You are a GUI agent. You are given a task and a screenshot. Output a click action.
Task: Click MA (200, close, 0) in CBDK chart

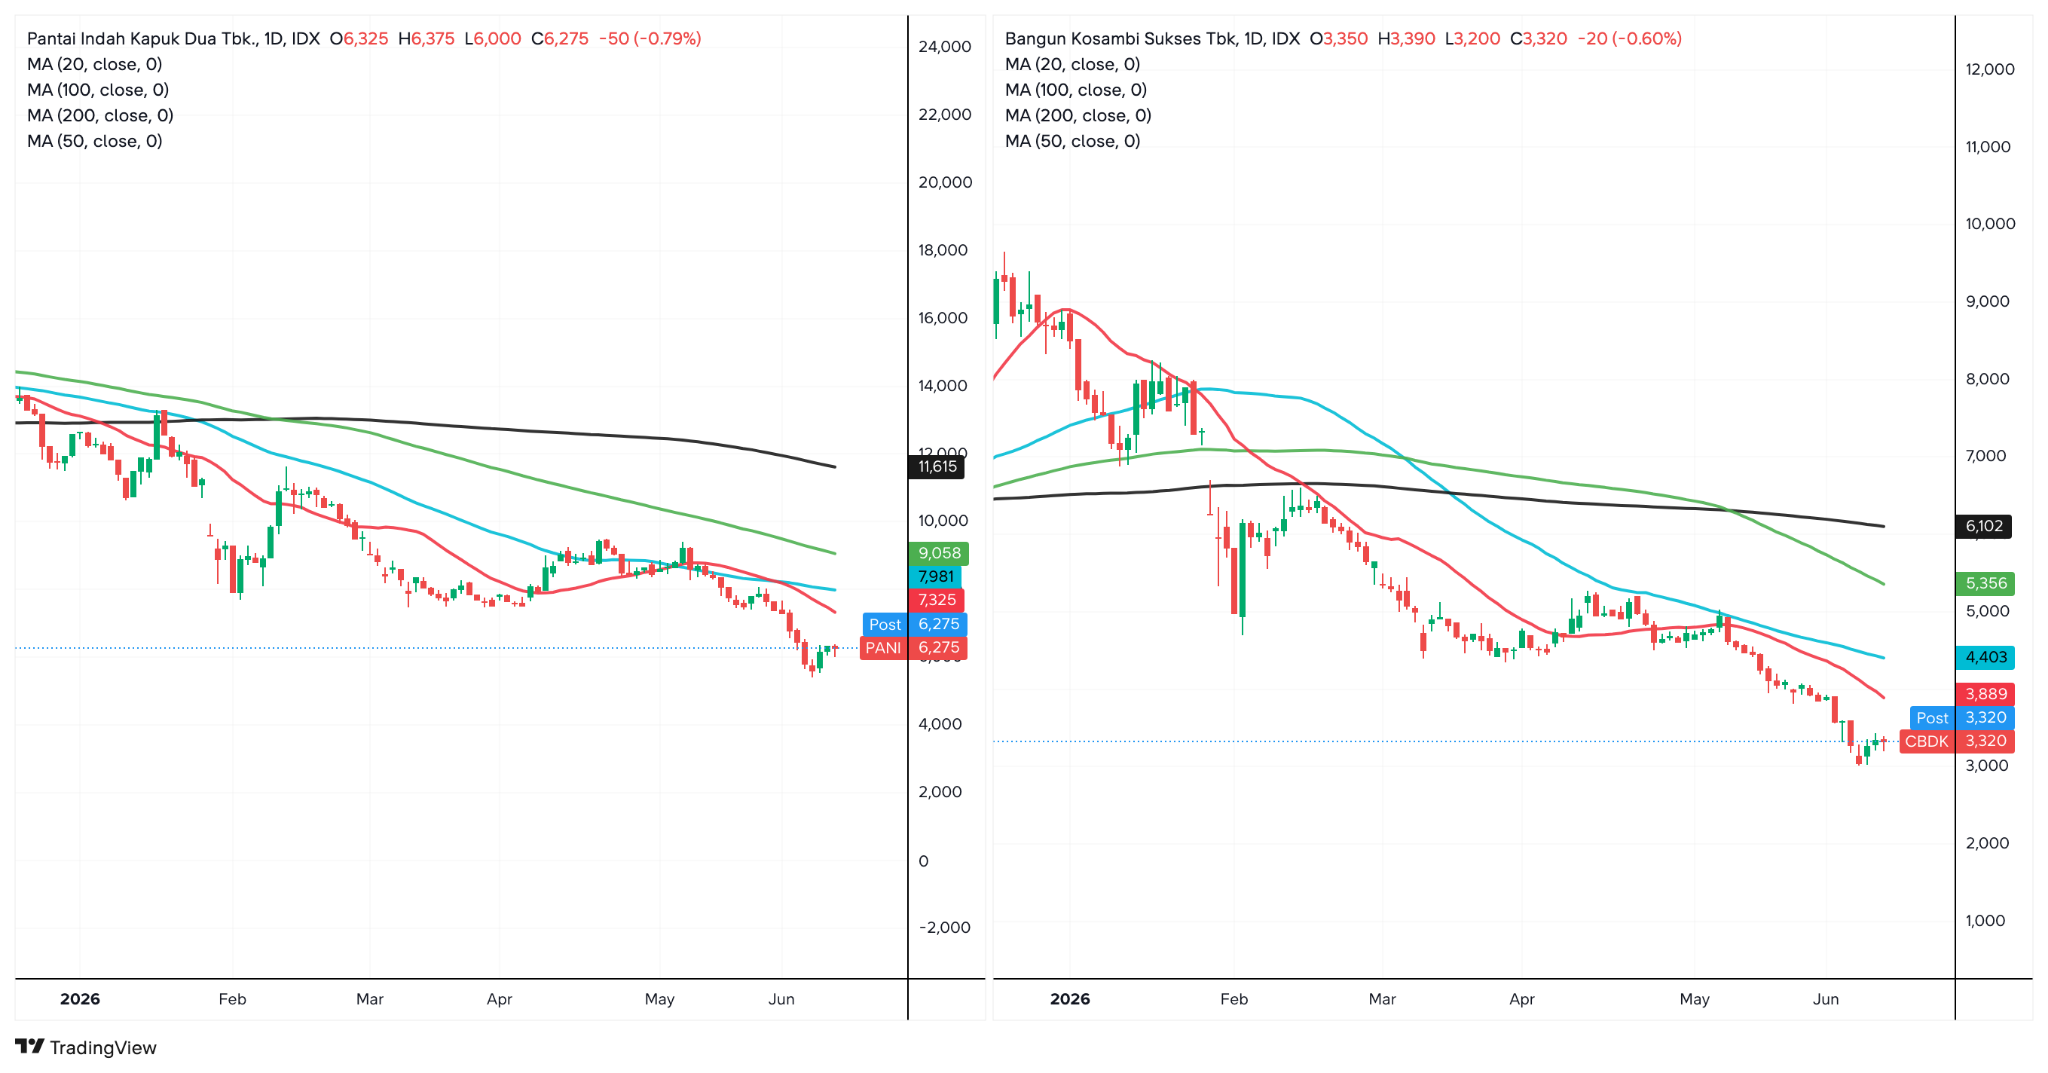pyautogui.click(x=1078, y=115)
